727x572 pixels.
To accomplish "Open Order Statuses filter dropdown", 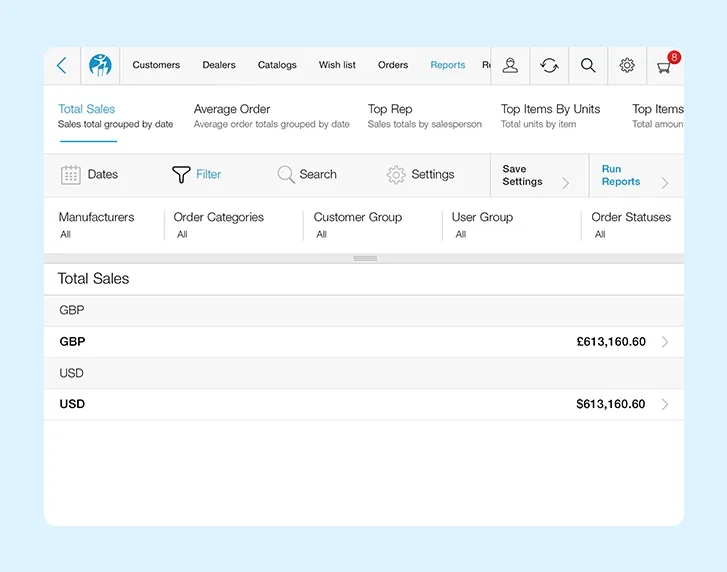I will 632,225.
